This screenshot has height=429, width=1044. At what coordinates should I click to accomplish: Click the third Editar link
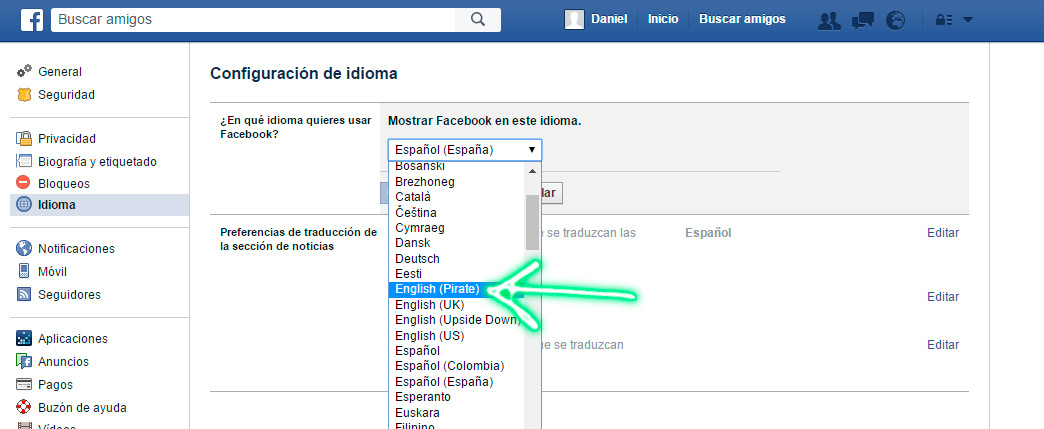pos(943,345)
